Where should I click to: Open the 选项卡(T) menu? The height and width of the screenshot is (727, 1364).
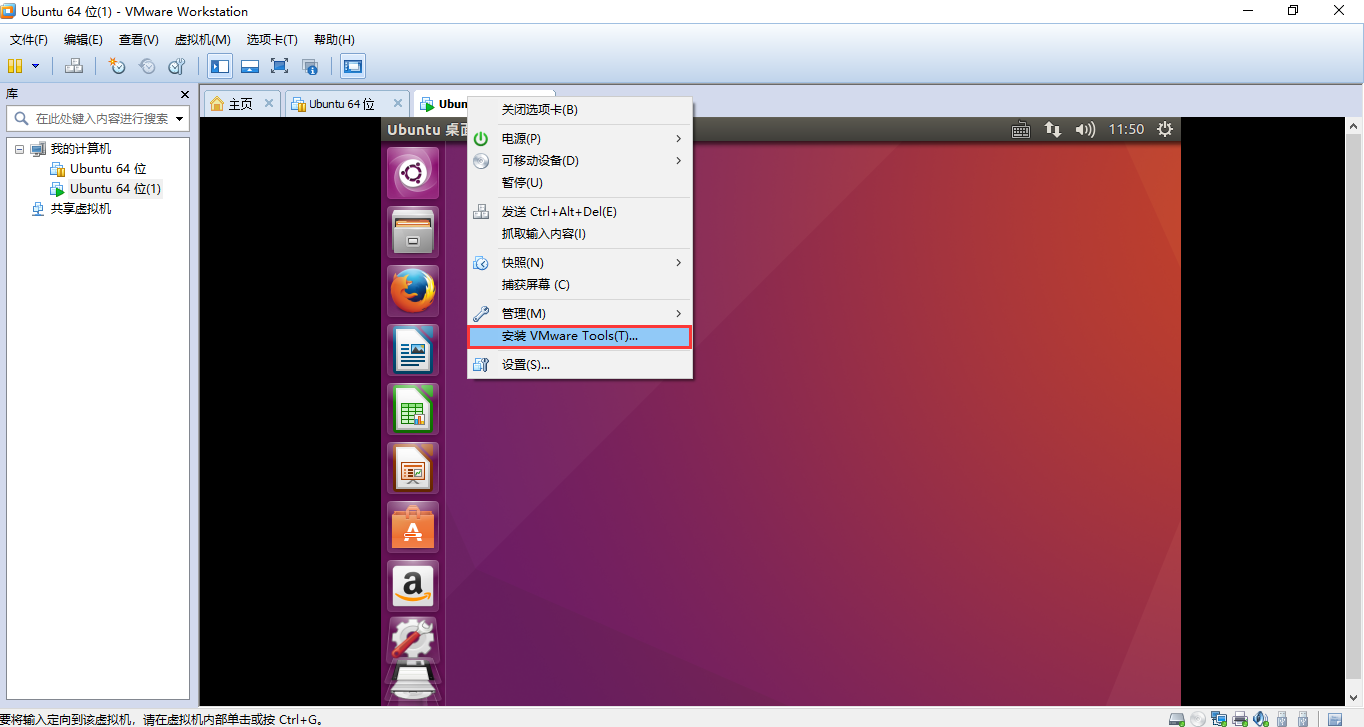pyautogui.click(x=272, y=40)
